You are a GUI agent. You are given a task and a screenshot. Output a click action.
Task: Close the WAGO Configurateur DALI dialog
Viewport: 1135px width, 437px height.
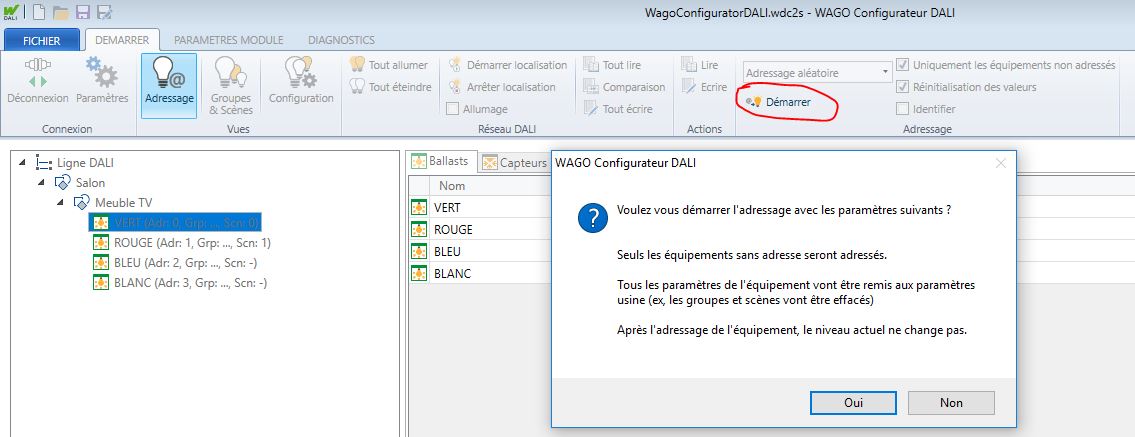(x=1000, y=163)
